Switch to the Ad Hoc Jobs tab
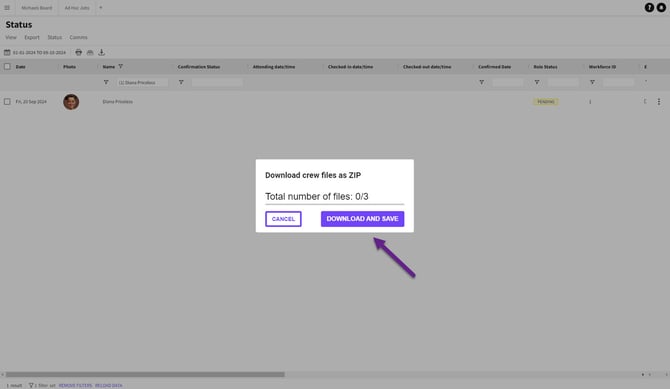Viewport: 670px width, 389px height. click(x=77, y=8)
